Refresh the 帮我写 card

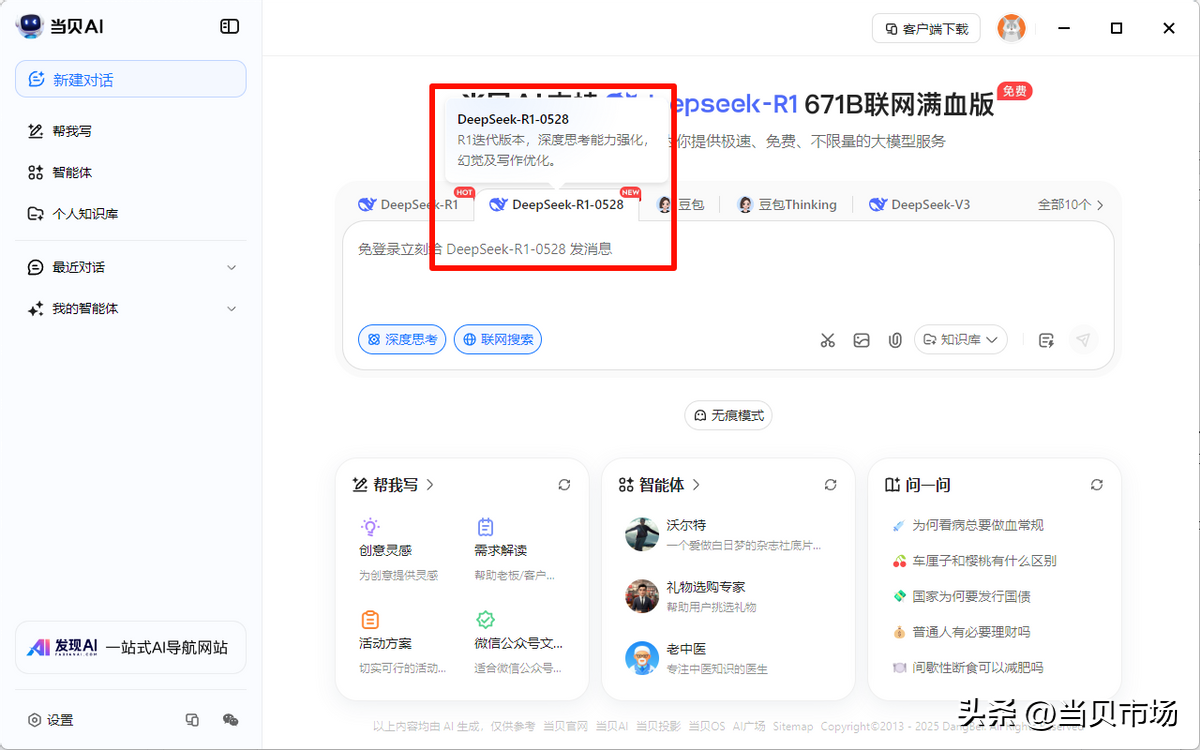tap(564, 485)
